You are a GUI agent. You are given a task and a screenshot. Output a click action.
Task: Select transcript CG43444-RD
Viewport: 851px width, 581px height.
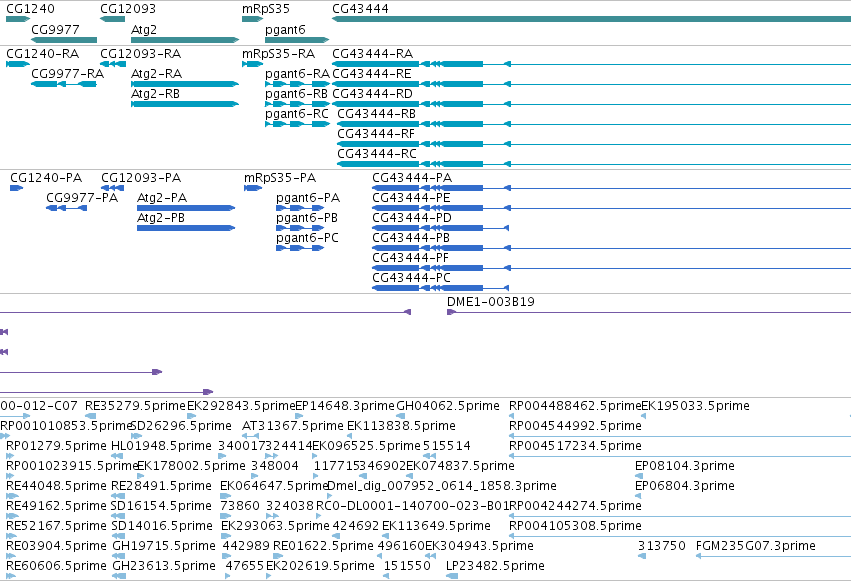[x=372, y=93]
